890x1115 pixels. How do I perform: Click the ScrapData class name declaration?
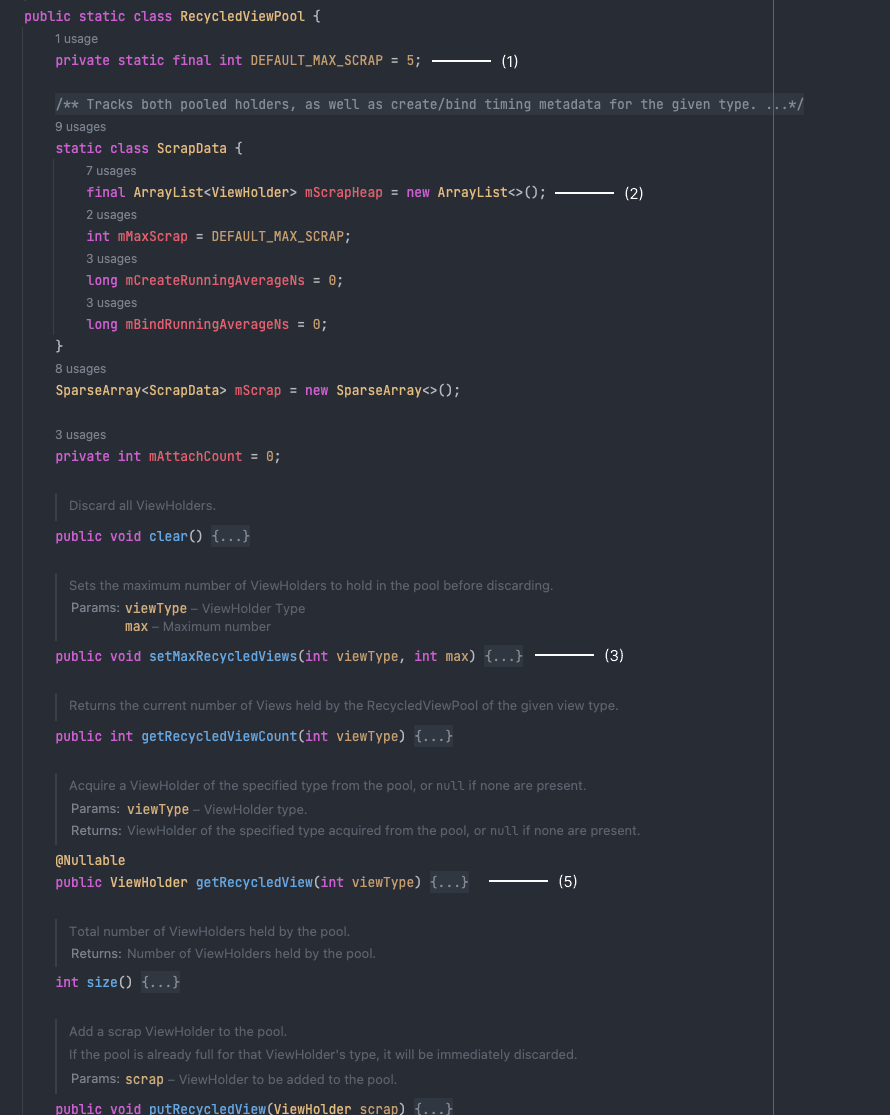(x=192, y=149)
